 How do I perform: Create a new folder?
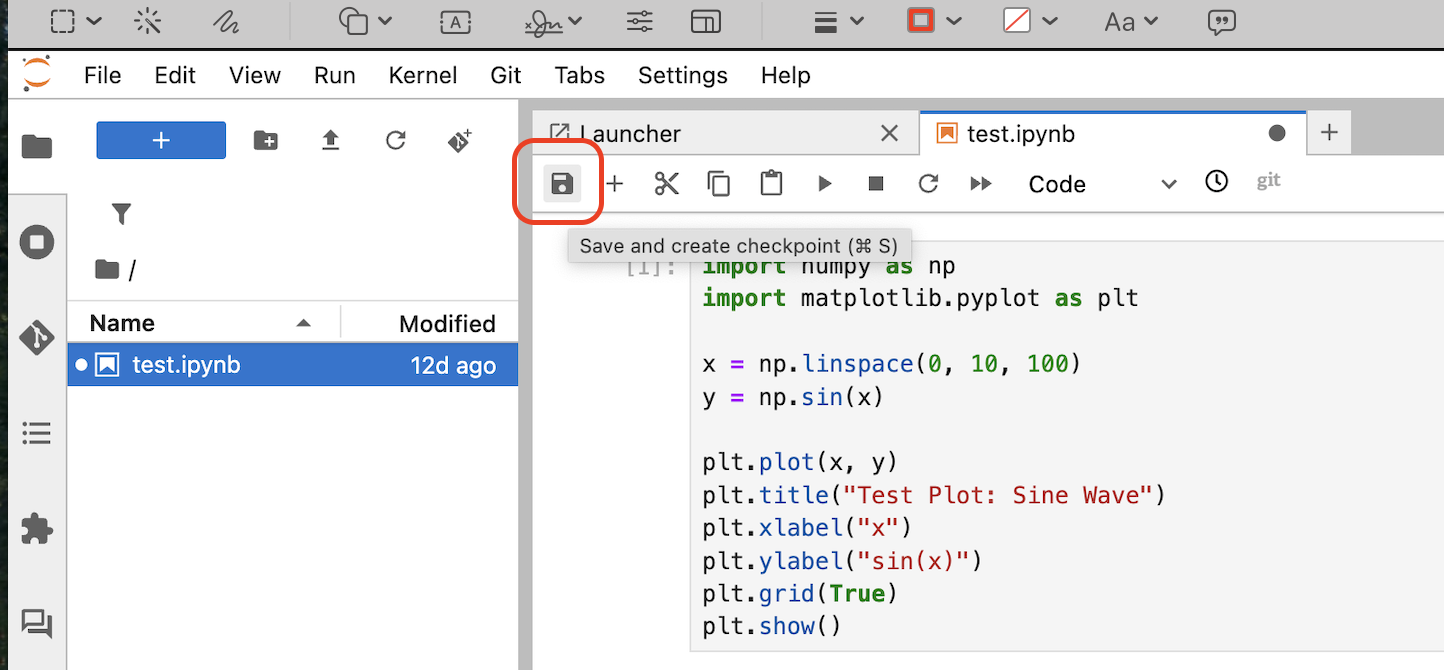266,141
